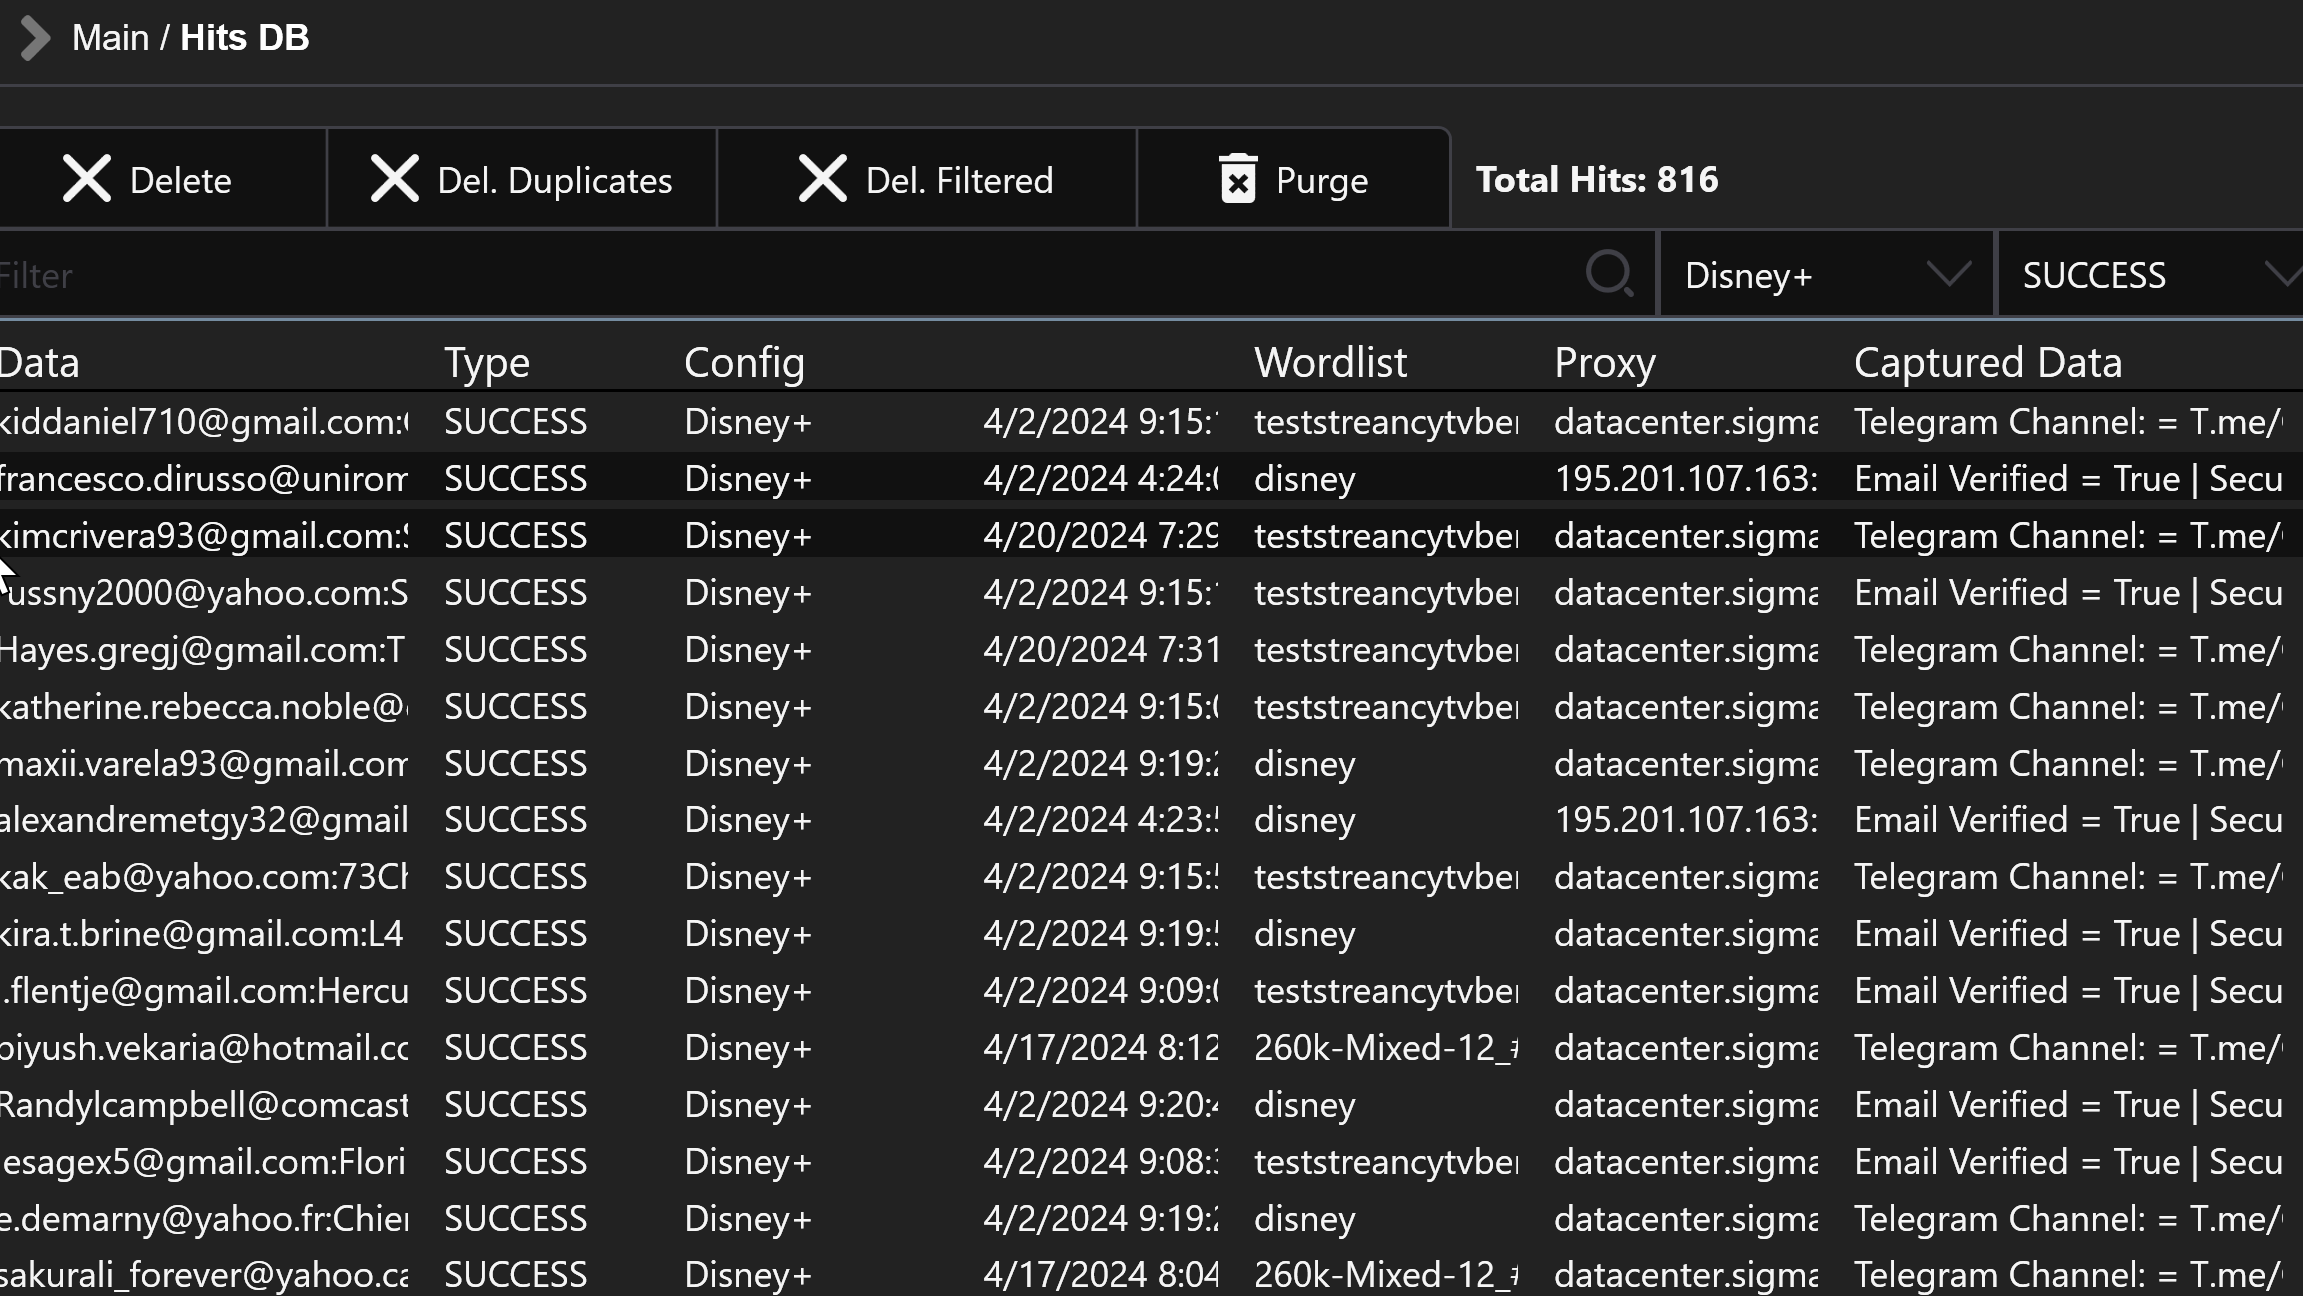Click the Disney+ dropdown chevron arrow
This screenshot has height=1296, width=2303.
point(1948,274)
